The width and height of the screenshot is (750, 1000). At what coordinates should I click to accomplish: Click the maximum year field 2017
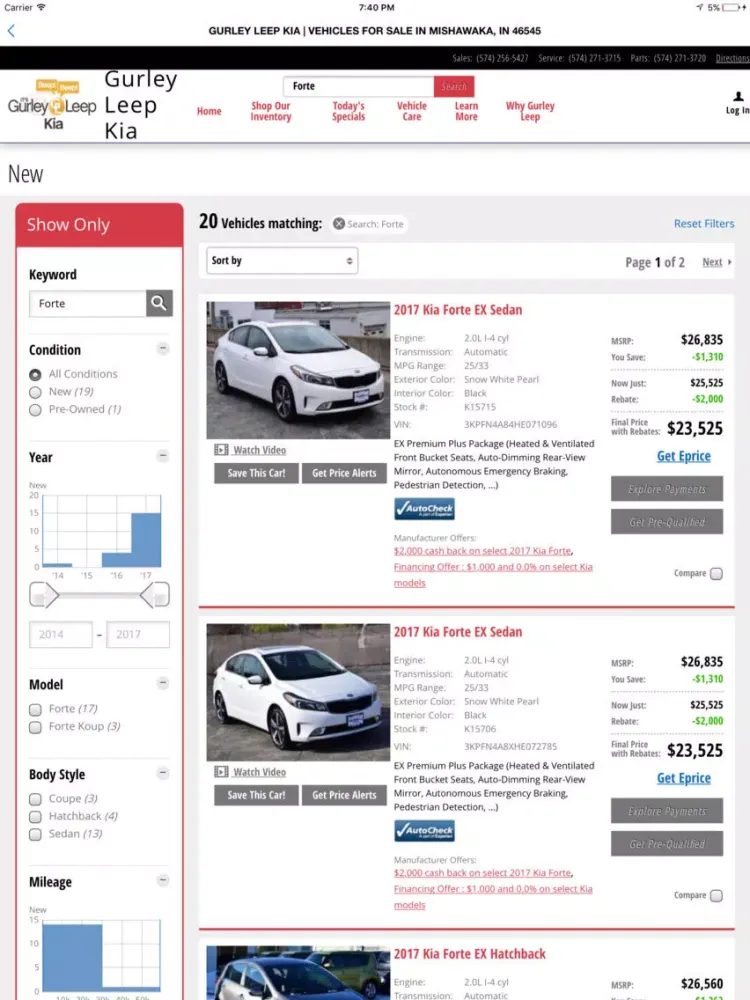tap(138, 635)
